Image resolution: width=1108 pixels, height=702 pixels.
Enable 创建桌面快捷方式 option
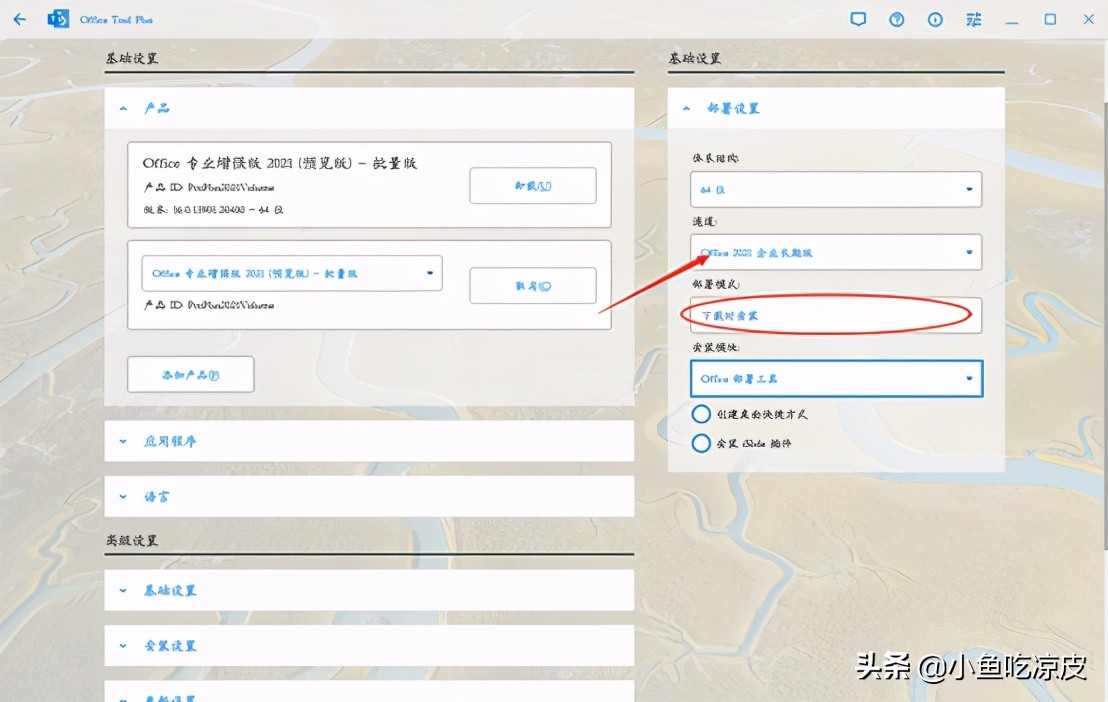(701, 414)
